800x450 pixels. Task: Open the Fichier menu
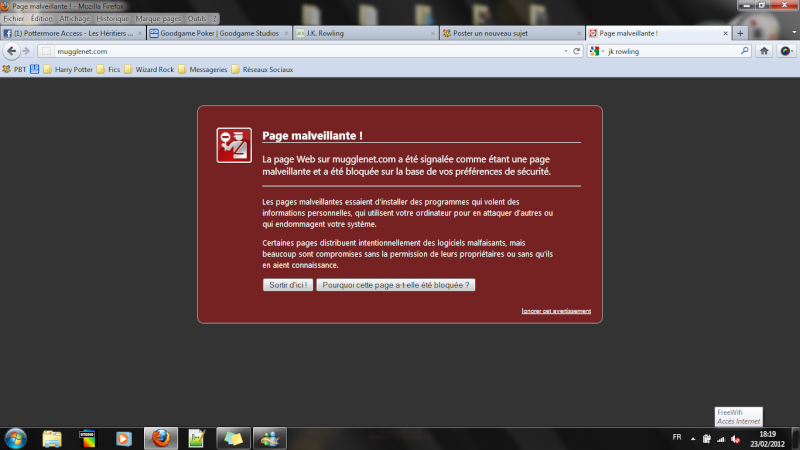click(x=14, y=18)
